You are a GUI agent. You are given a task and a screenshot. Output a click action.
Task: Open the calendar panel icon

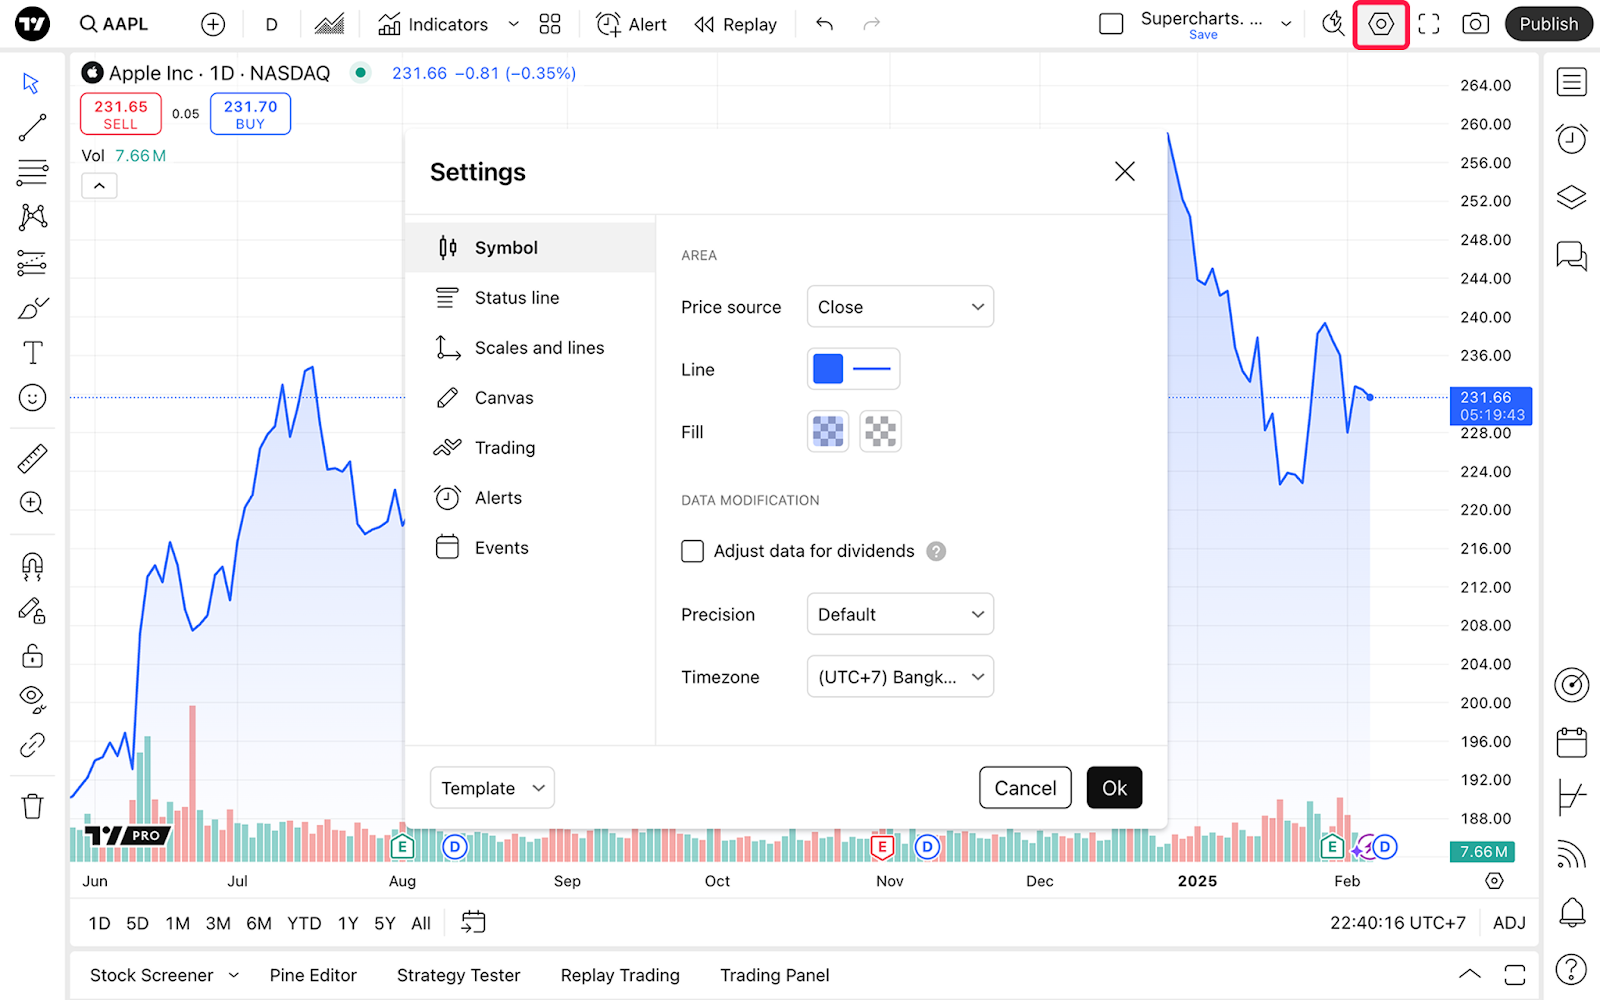click(1571, 742)
